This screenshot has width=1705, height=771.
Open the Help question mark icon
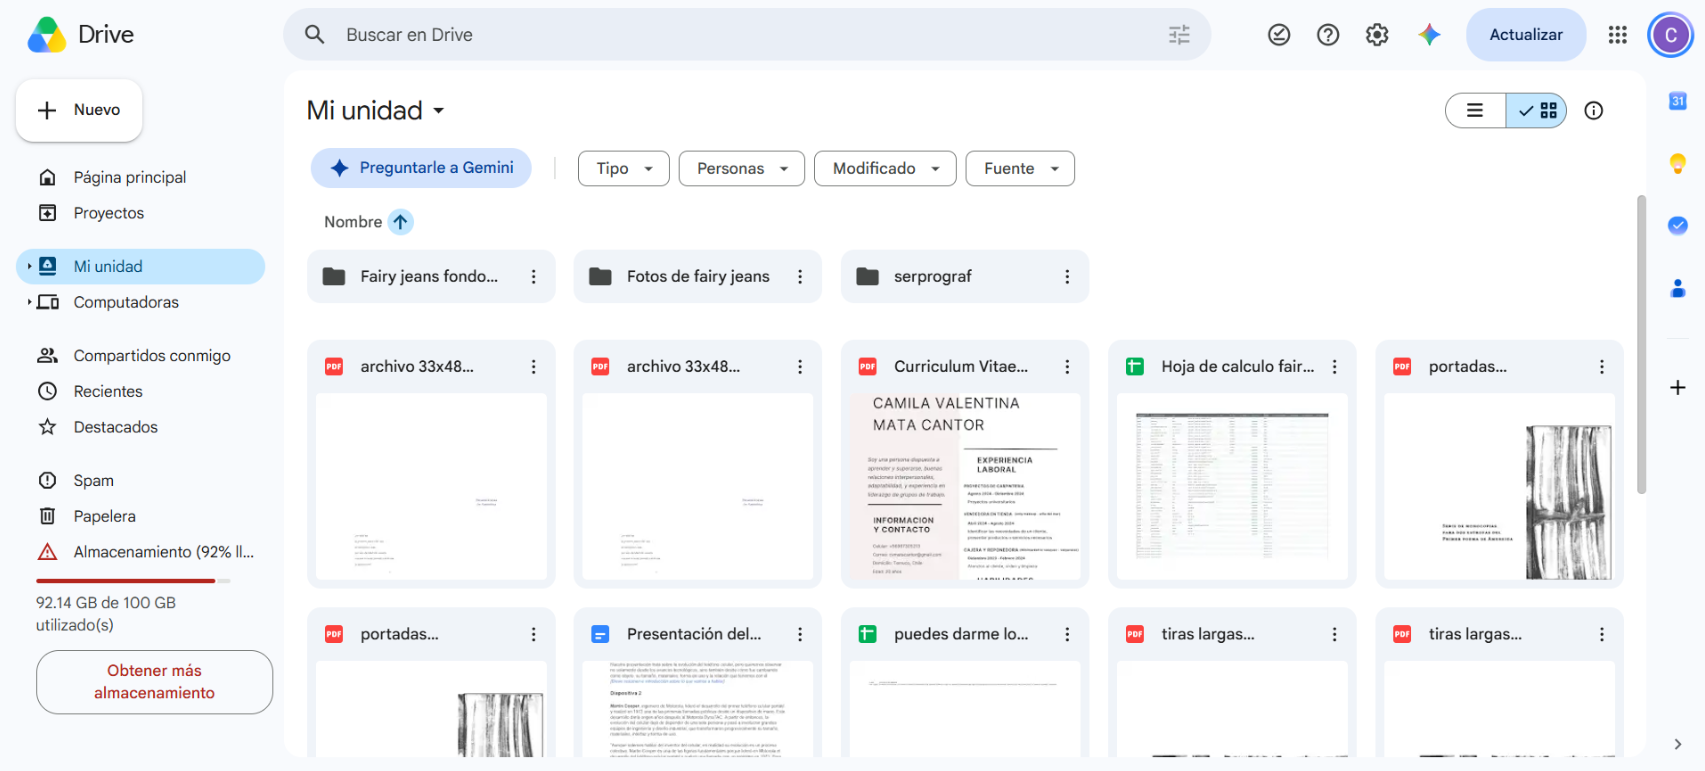click(x=1328, y=35)
